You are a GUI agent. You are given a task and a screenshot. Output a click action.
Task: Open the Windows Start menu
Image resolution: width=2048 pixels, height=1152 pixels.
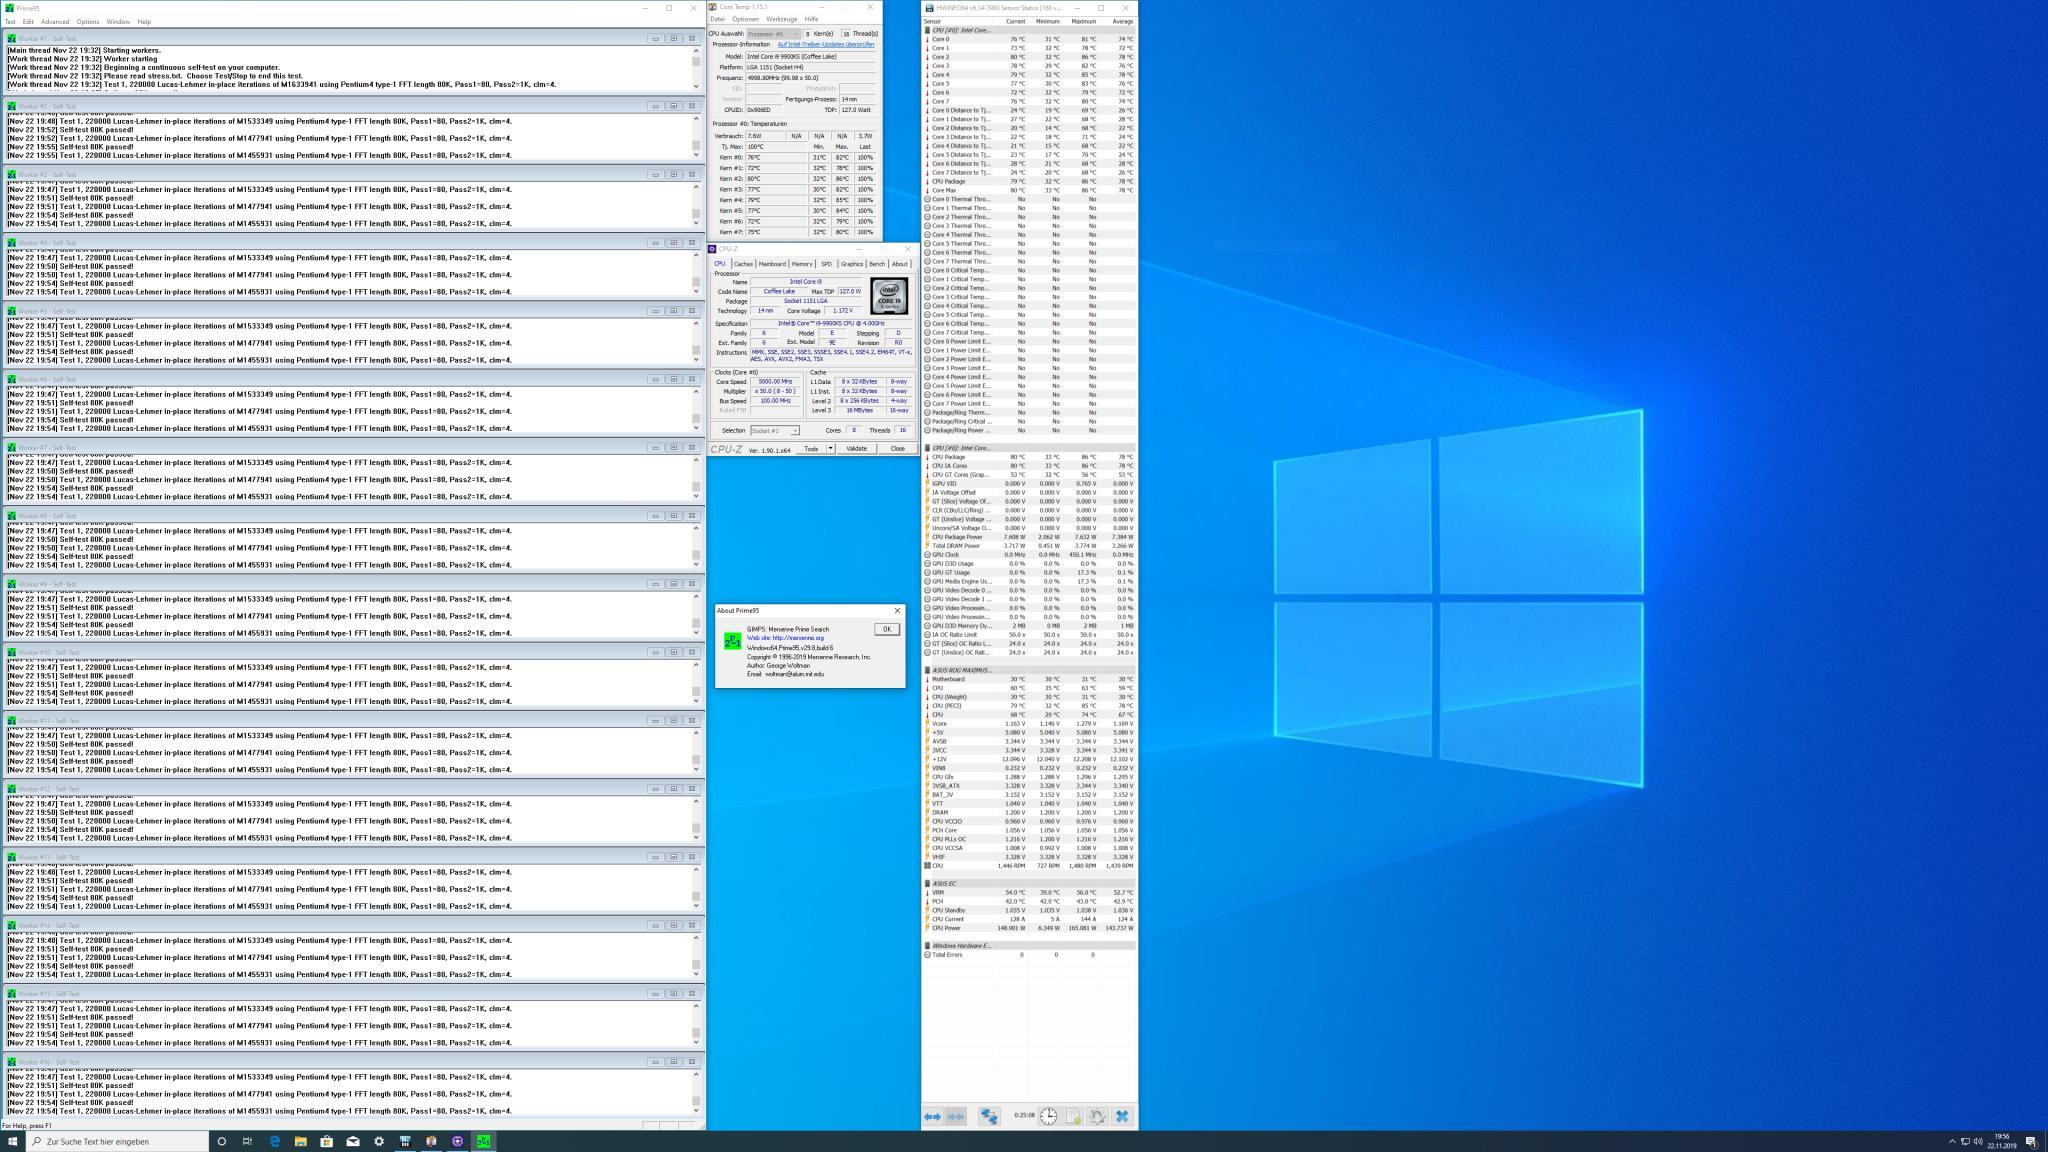[13, 1141]
